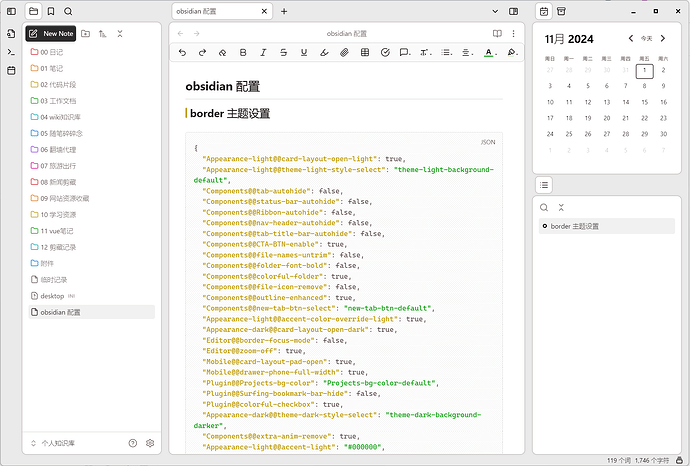Insert a checkbox task from toolbar
The image size is (690, 466).
coord(385,52)
